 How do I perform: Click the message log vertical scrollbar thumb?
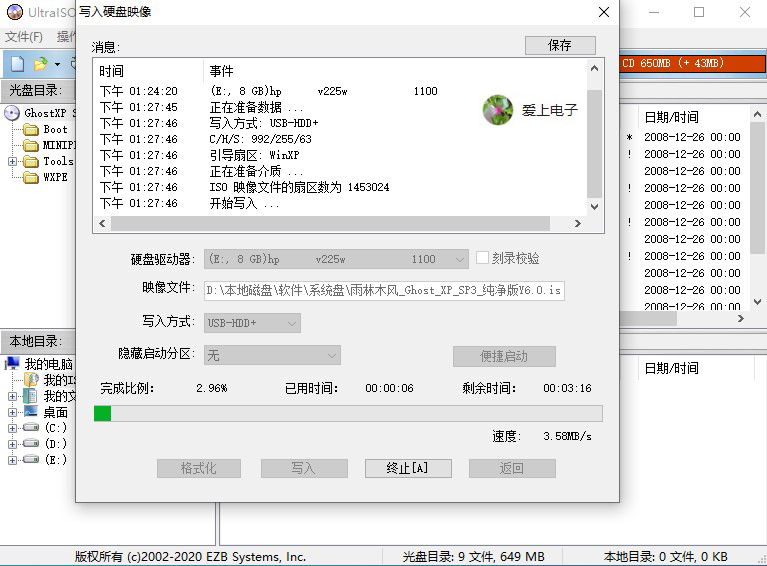point(594,144)
